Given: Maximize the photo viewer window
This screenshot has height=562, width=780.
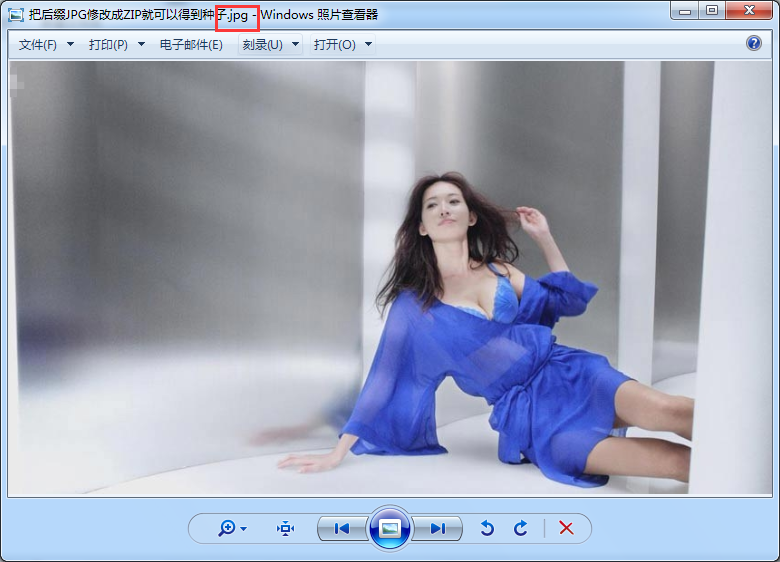Looking at the screenshot, I should 711,11.
